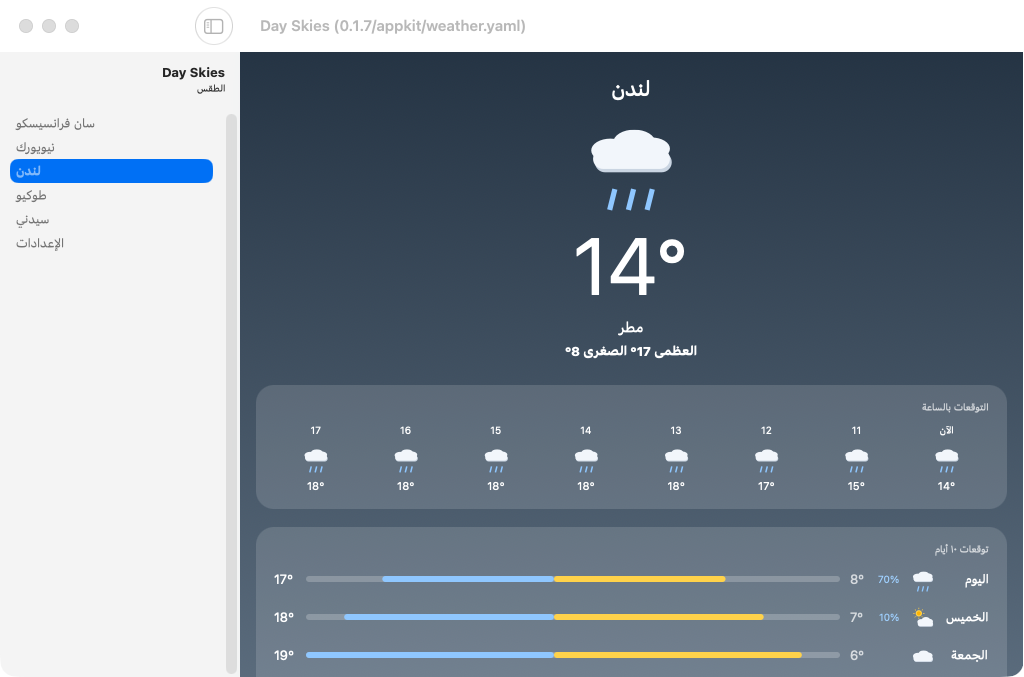Click the large 14° current temperature
This screenshot has width=1024, height=677.
(x=630, y=266)
